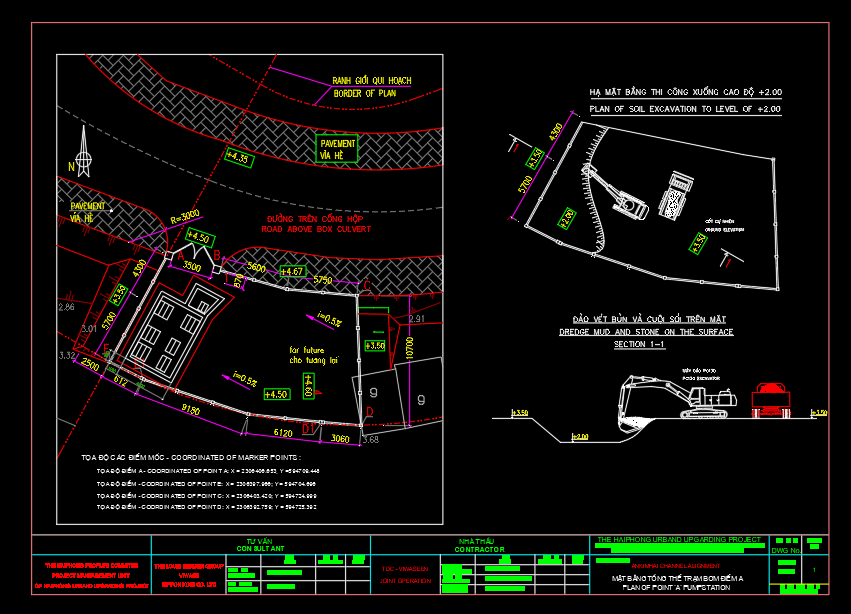
Task: Select the ROAD ABOVE BOX CULVERT text
Action: [317, 229]
